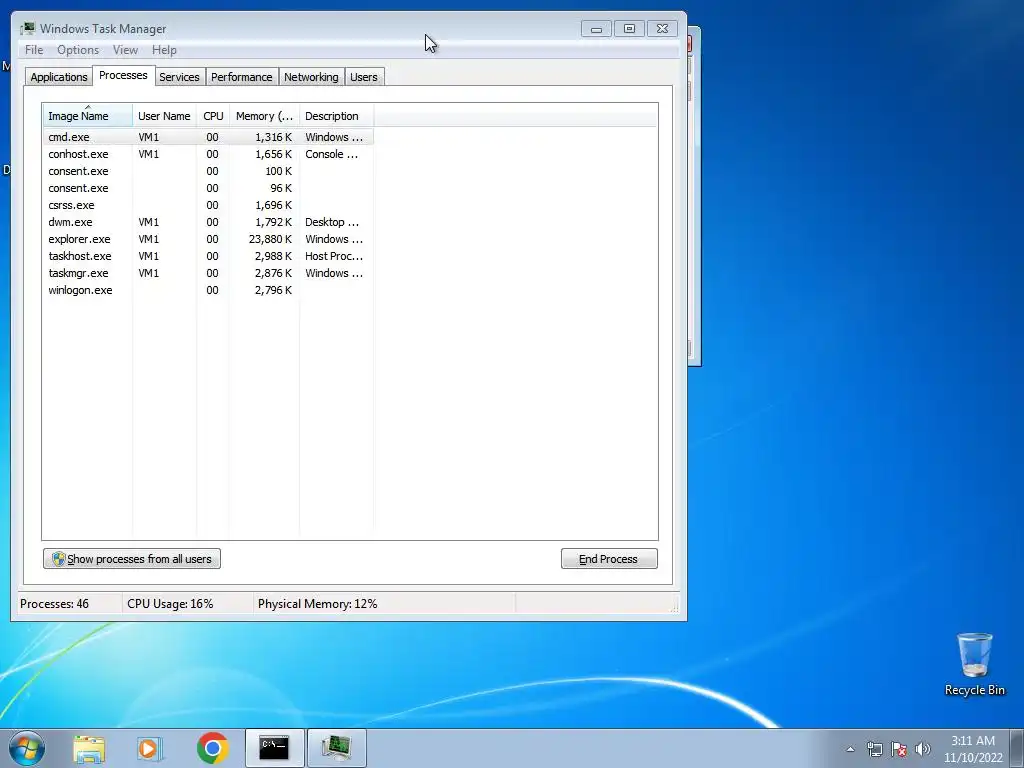The width and height of the screenshot is (1024, 768).
Task: Select the consent.exe row using 100 K
Action: 208,171
